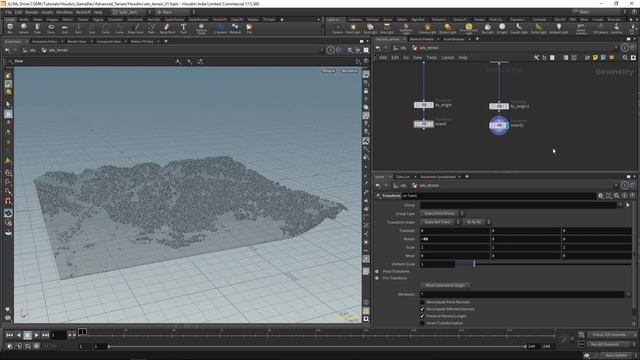
Task: Toggle Recompute Affected Normals checkbox
Action: [x=422, y=309]
